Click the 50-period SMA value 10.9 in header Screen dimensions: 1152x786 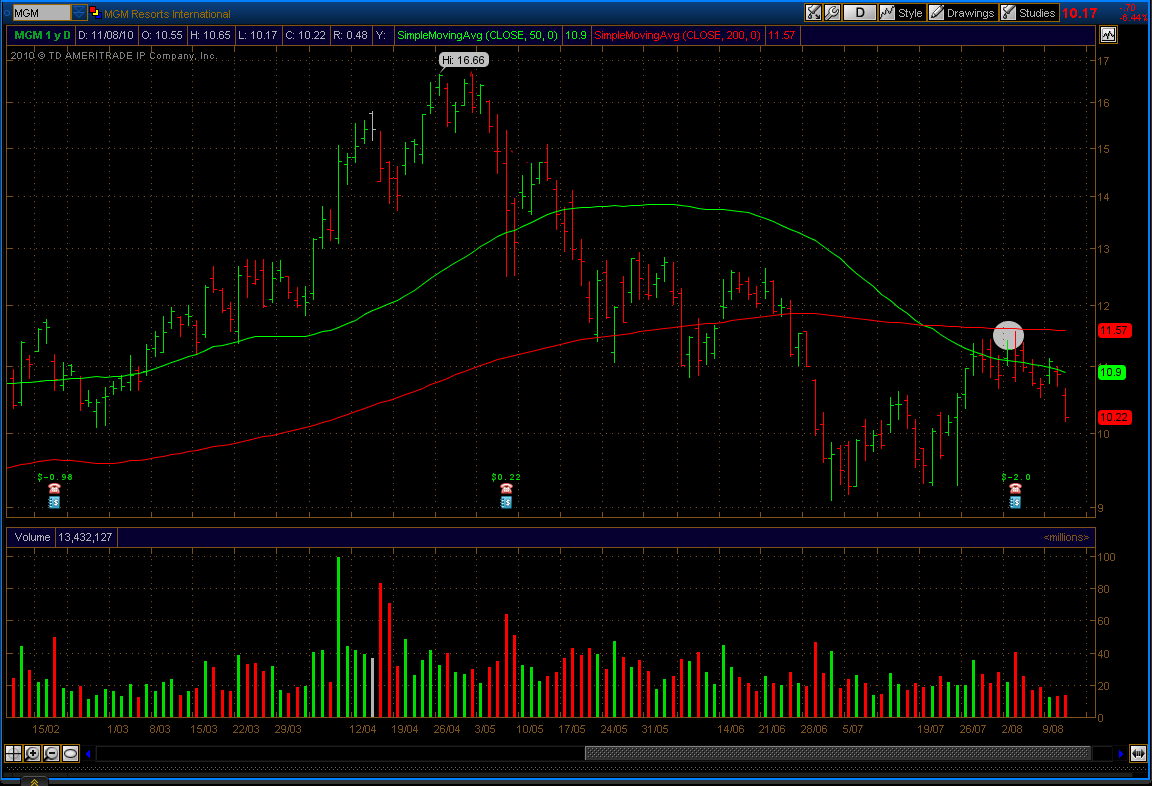[576, 35]
